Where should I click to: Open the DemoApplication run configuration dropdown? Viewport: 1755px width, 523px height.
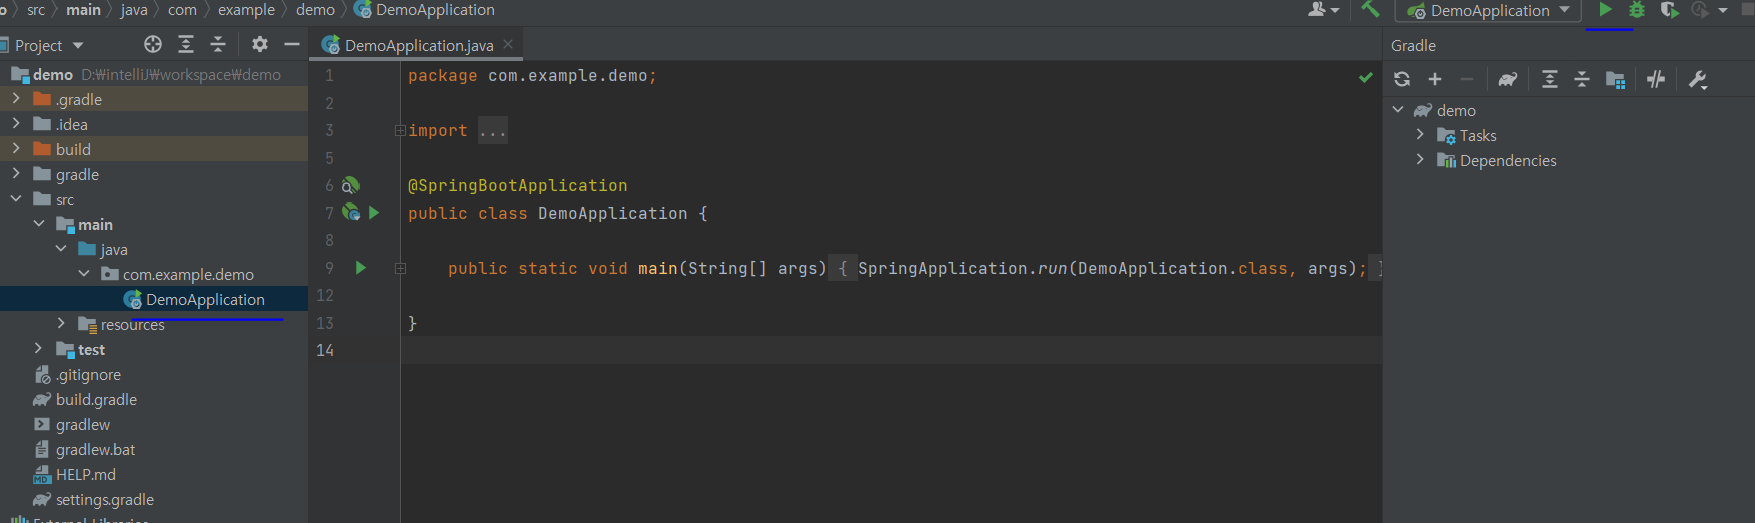(1488, 10)
